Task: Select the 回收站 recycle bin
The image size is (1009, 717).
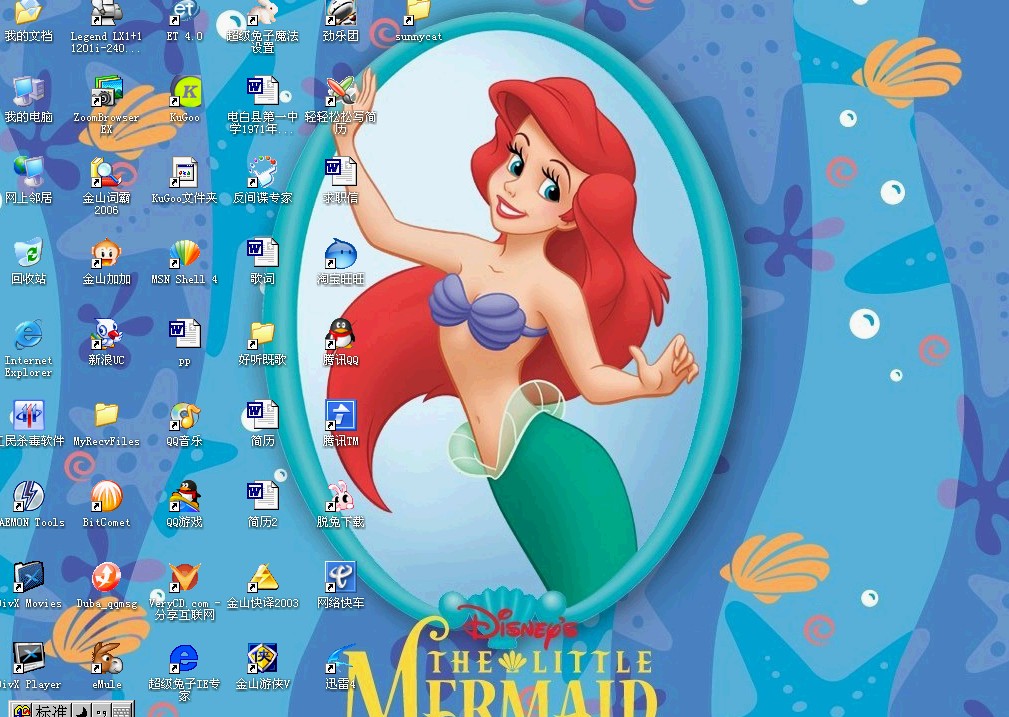Action: (28, 254)
